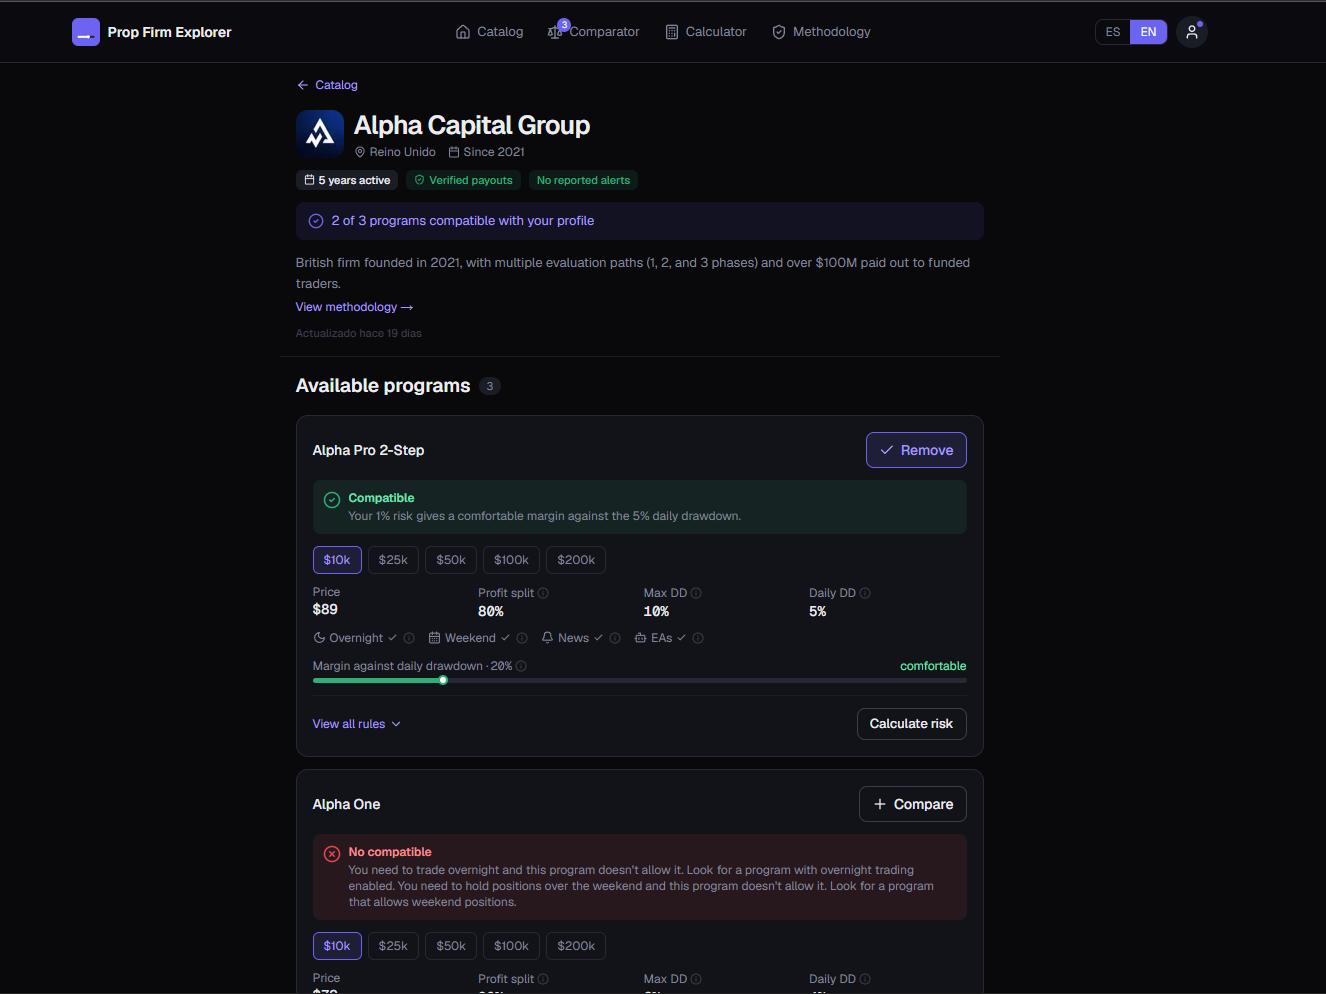
Task: Click the margin against daily drawdown slider handle
Action: coord(443,680)
